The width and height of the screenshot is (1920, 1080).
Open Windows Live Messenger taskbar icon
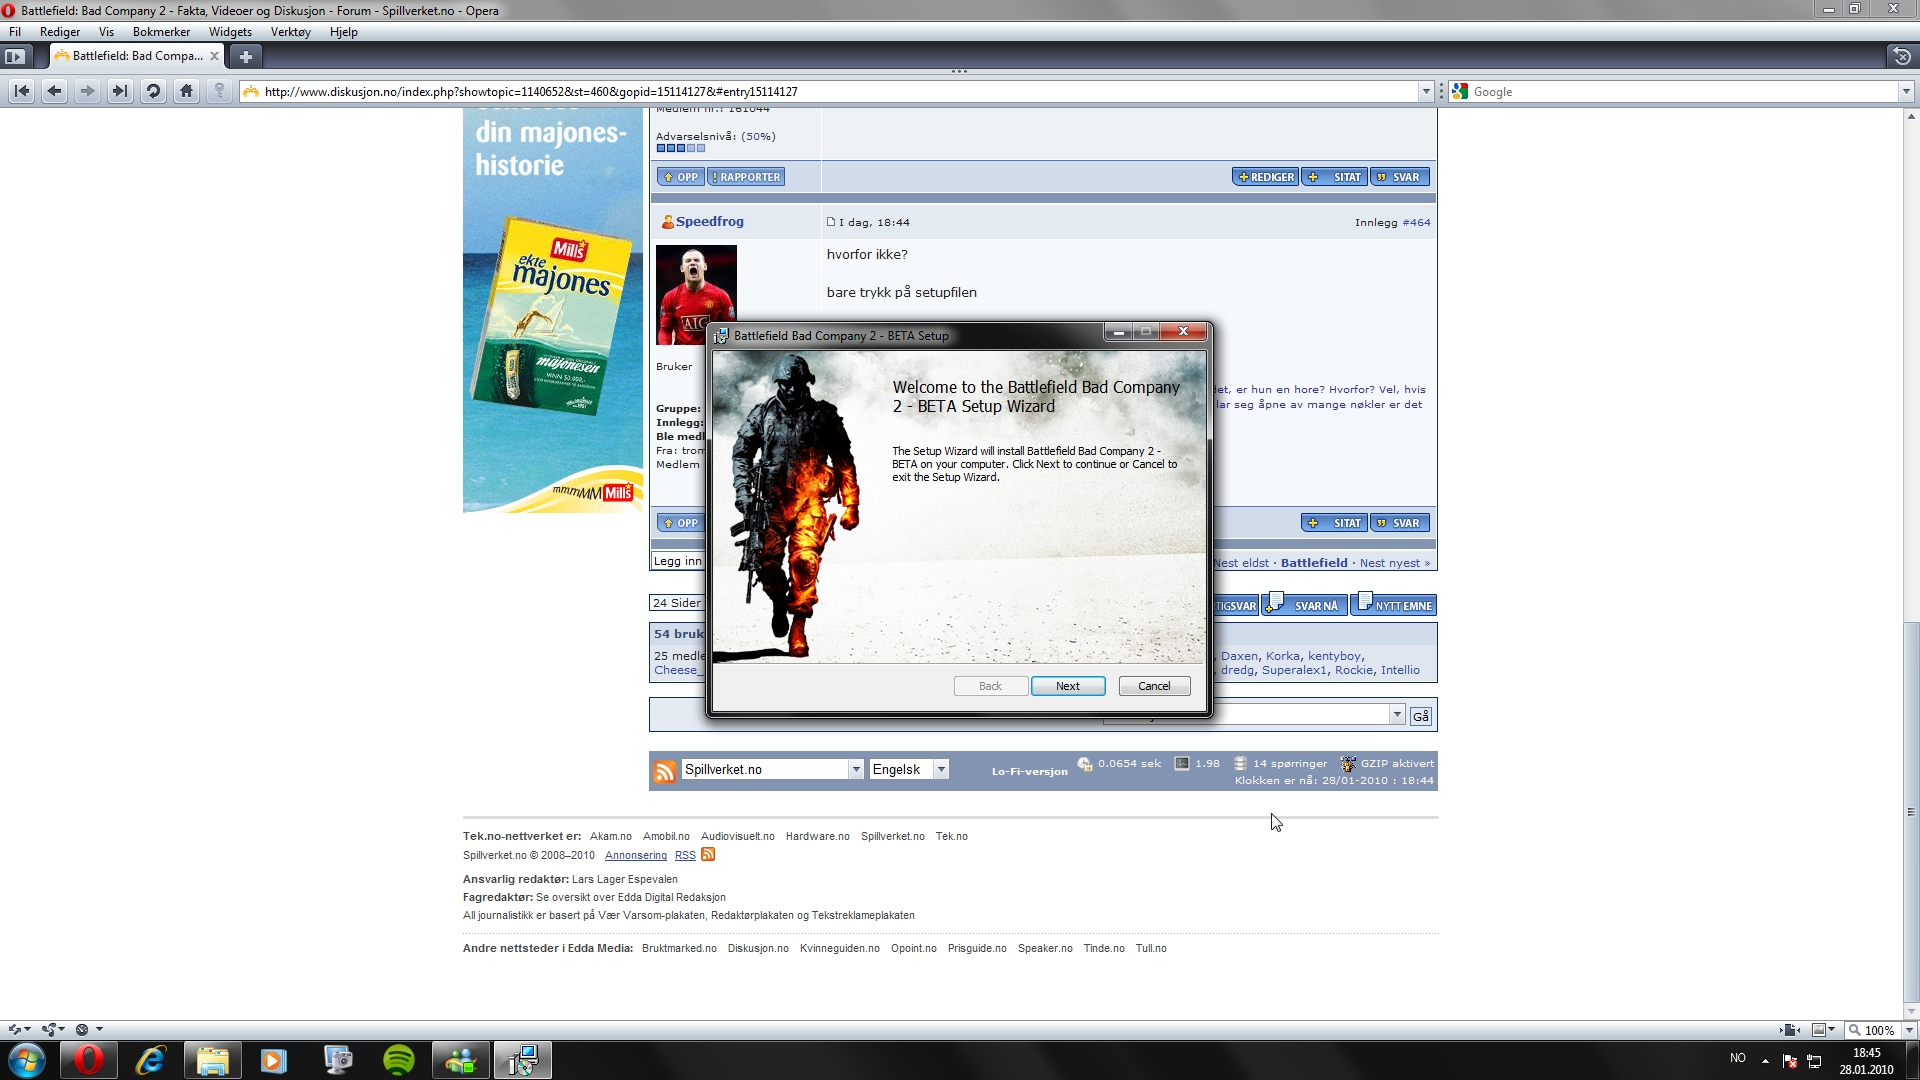click(x=461, y=1060)
